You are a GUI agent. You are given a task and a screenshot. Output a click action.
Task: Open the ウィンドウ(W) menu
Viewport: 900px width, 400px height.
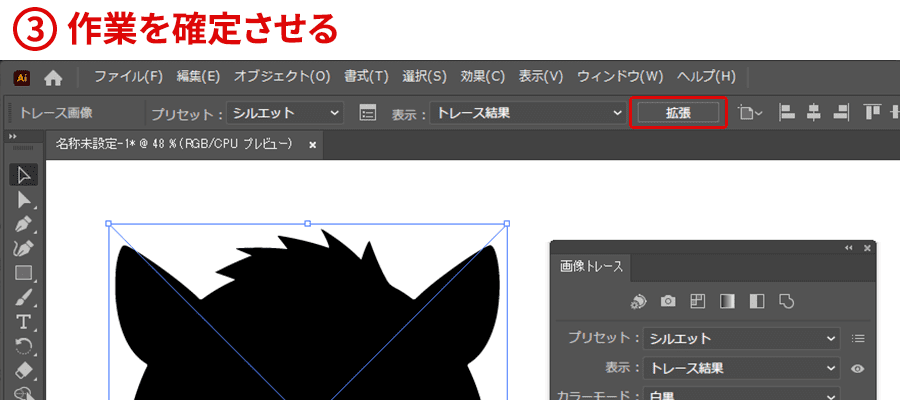620,76
